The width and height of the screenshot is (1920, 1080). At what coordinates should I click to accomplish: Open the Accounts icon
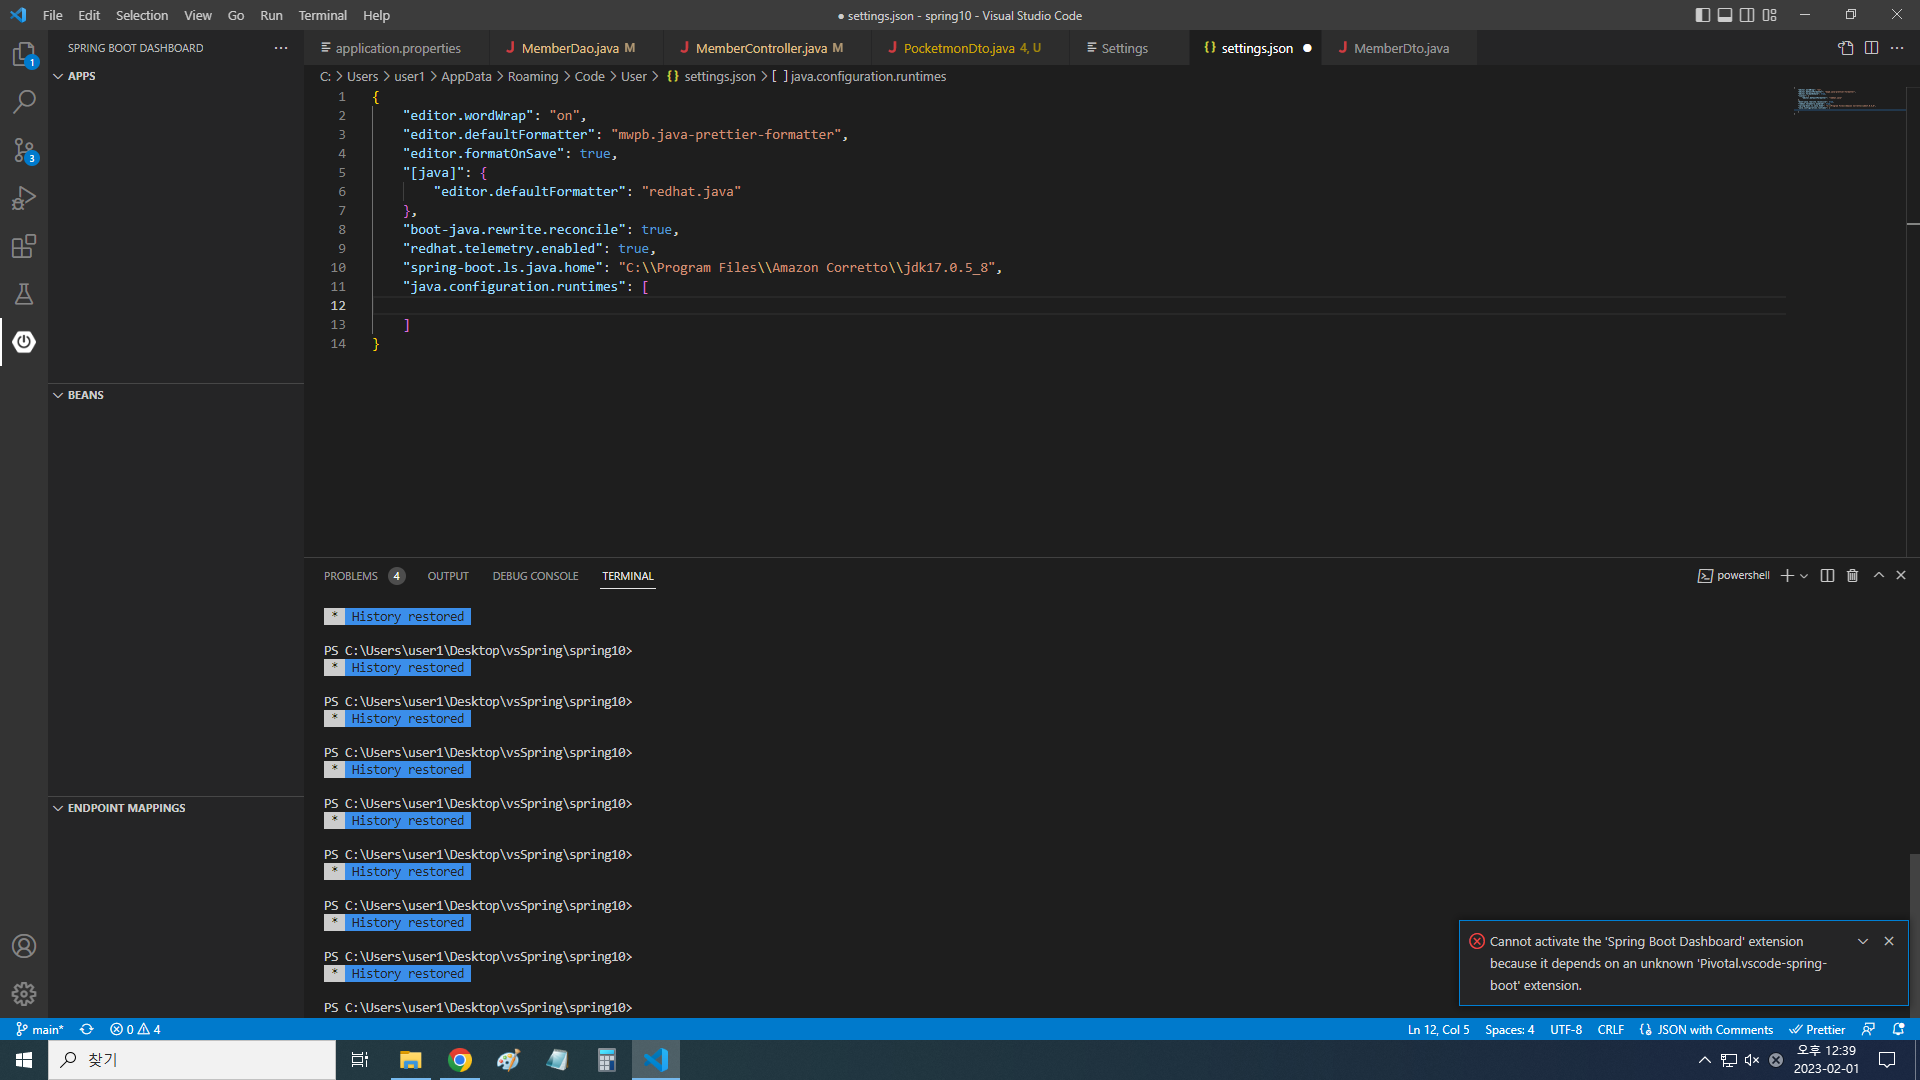[24, 946]
